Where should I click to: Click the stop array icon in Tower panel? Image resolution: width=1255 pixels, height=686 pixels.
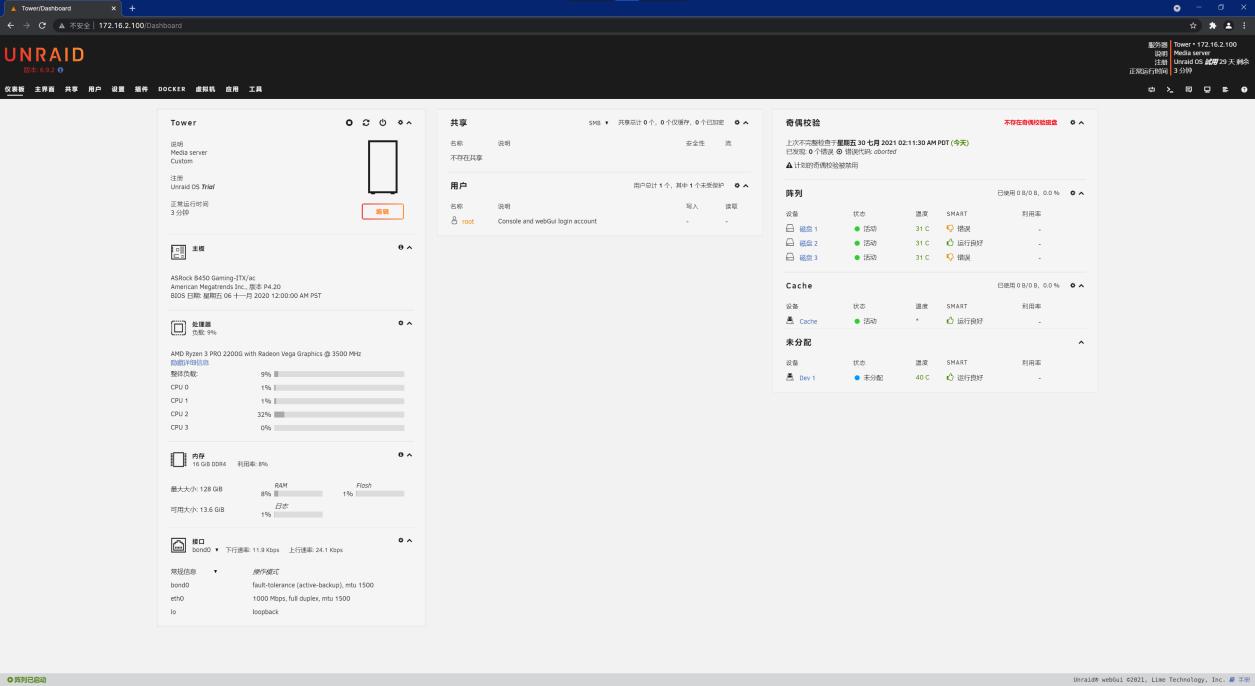click(x=349, y=123)
